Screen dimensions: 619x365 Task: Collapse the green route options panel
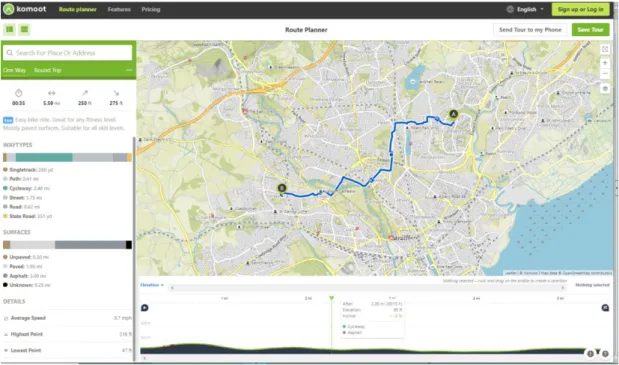(x=129, y=70)
